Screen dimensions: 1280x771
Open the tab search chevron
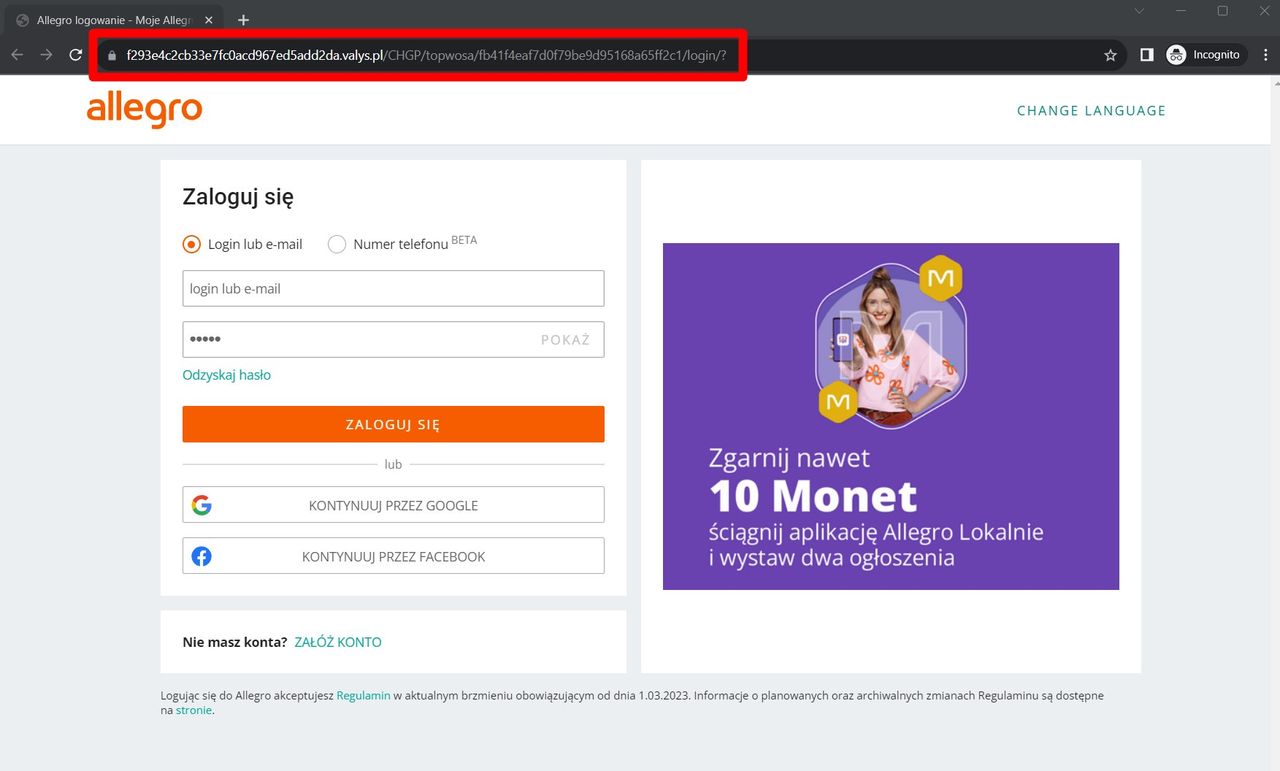1139,11
